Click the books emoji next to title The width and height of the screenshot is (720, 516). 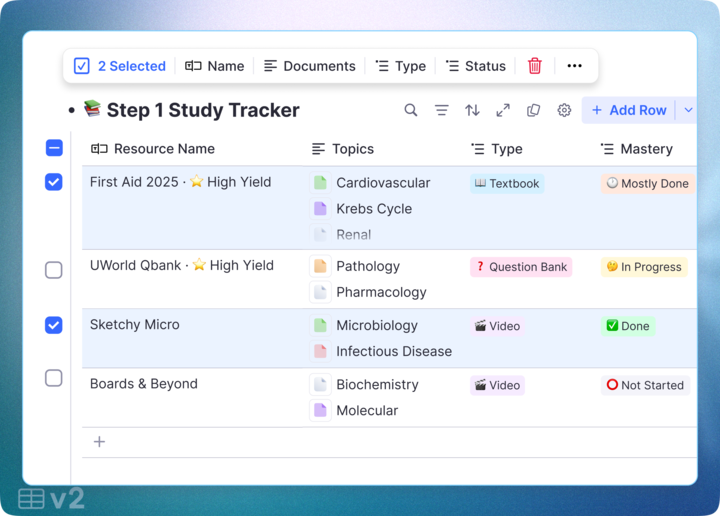coord(92,108)
